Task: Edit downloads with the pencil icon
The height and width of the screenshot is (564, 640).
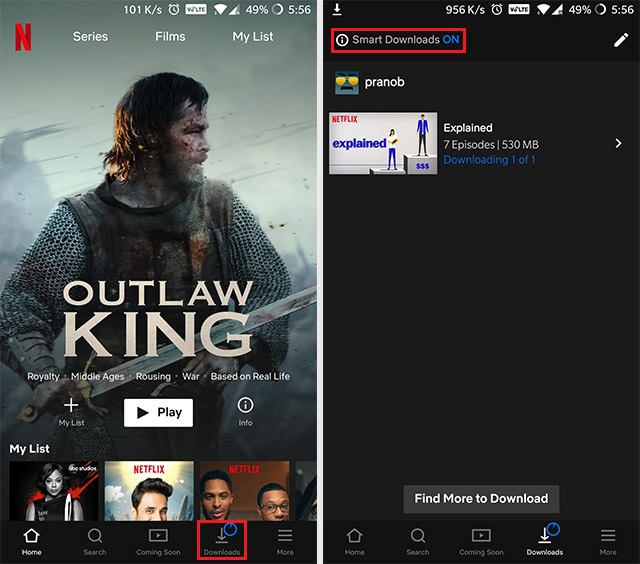Action: [x=621, y=40]
